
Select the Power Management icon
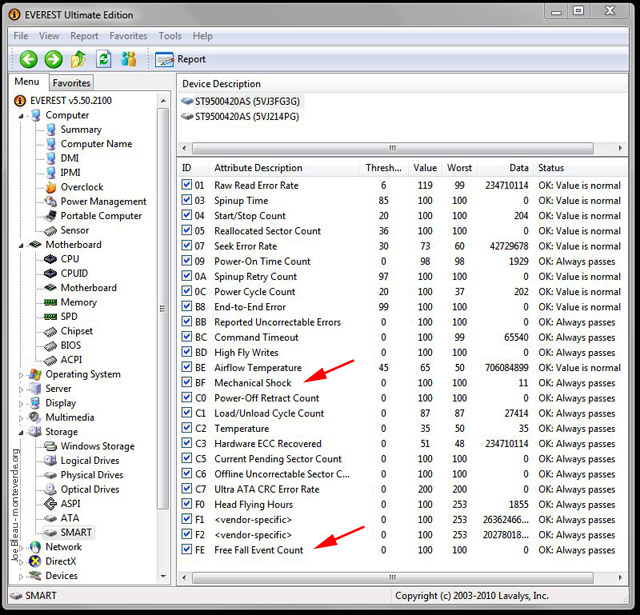tap(51, 202)
